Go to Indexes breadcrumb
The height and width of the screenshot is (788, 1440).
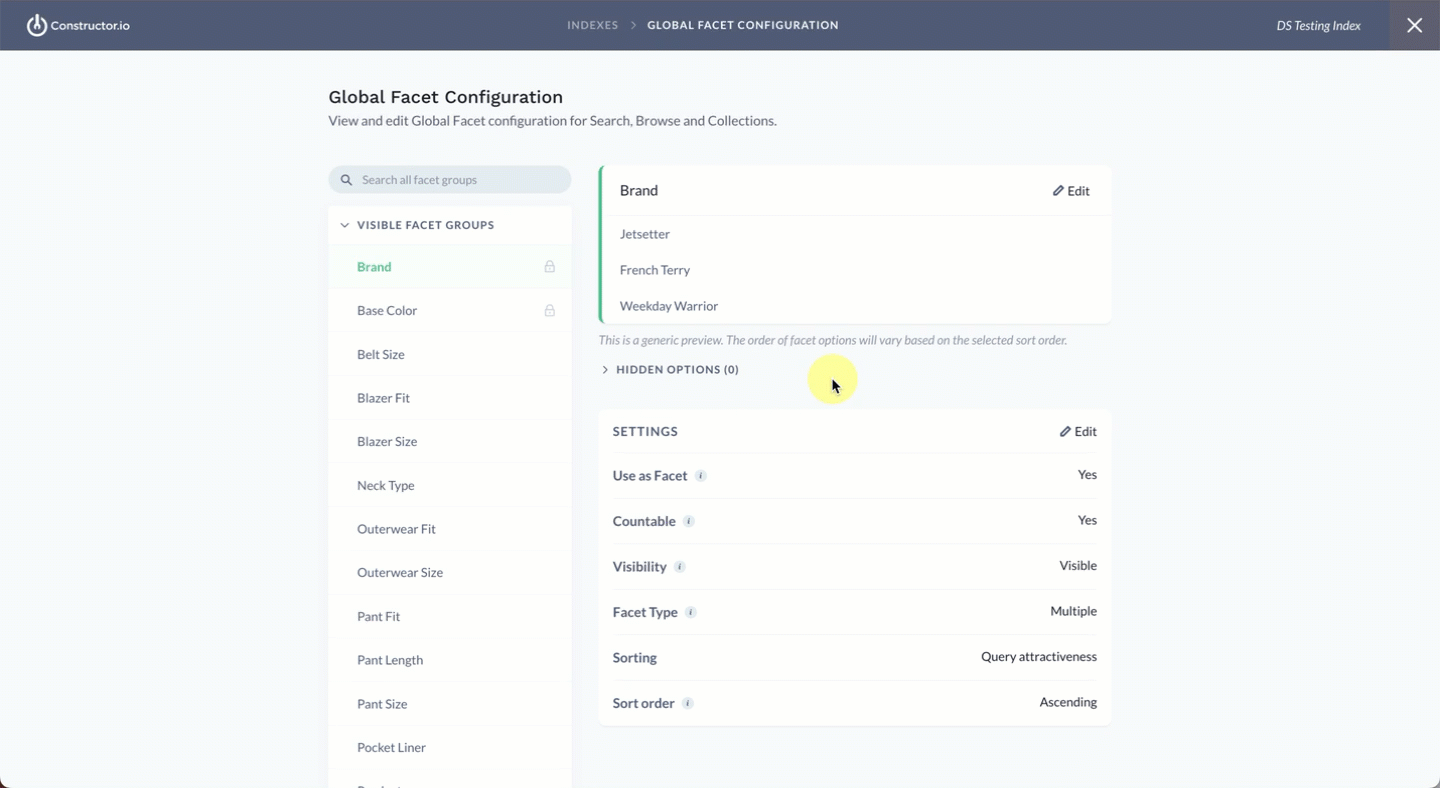(593, 25)
